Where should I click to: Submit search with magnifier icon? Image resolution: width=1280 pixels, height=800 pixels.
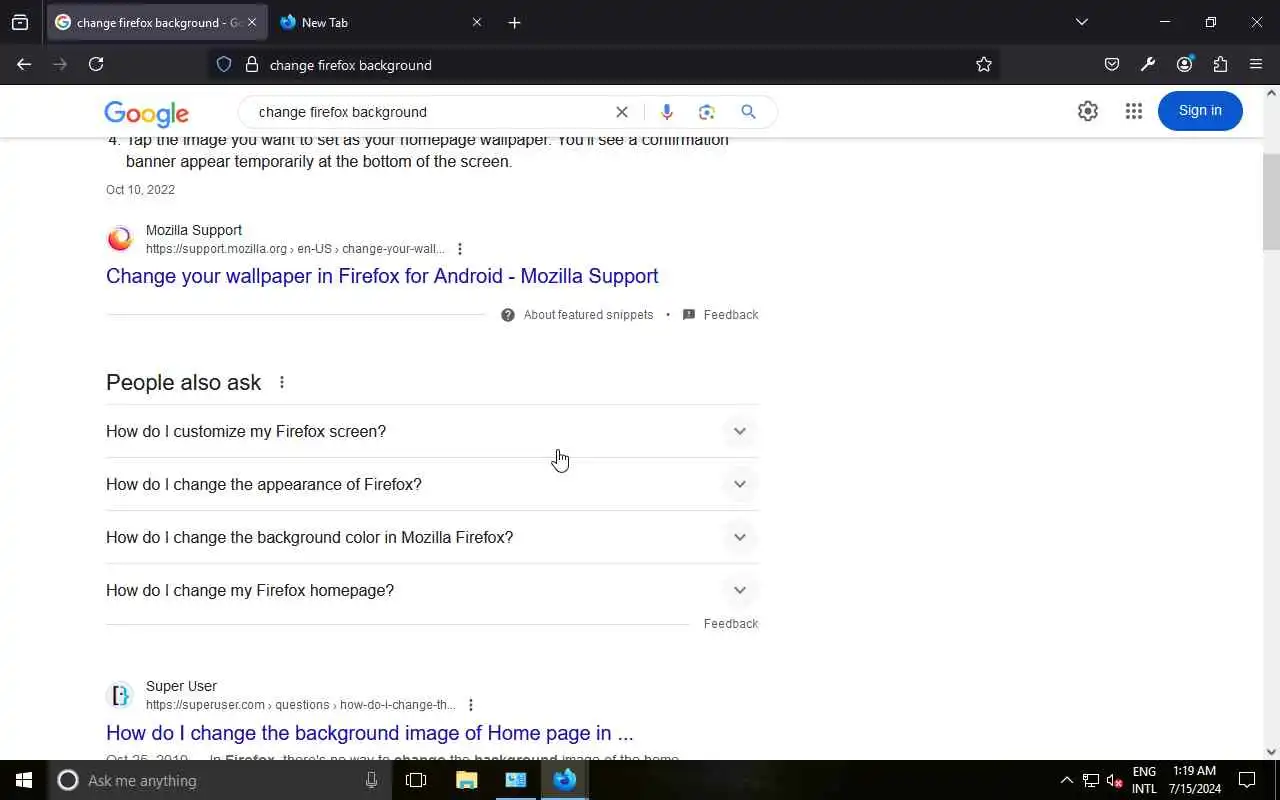click(748, 112)
